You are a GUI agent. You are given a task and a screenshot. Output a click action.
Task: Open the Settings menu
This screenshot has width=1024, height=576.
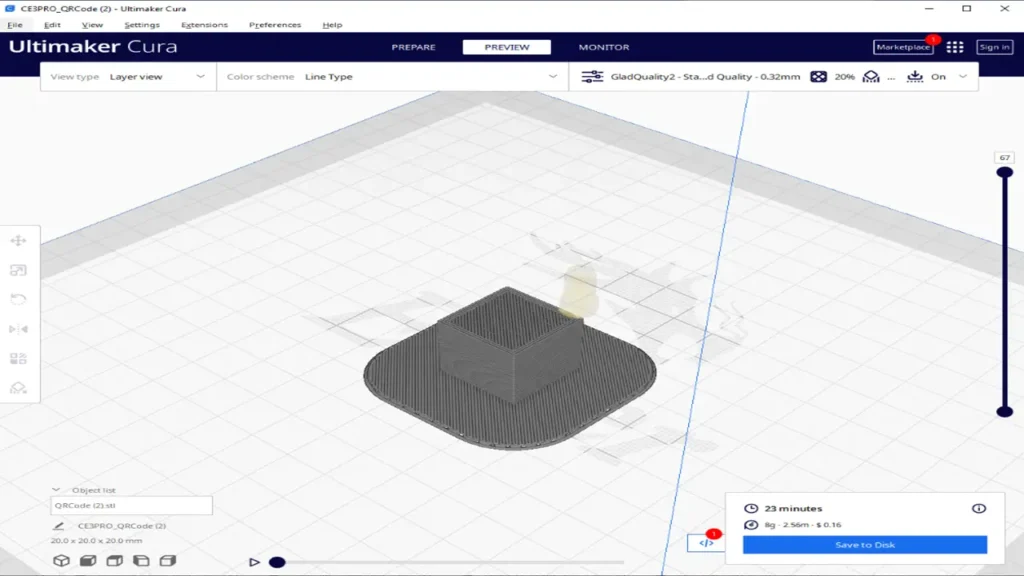(142, 25)
